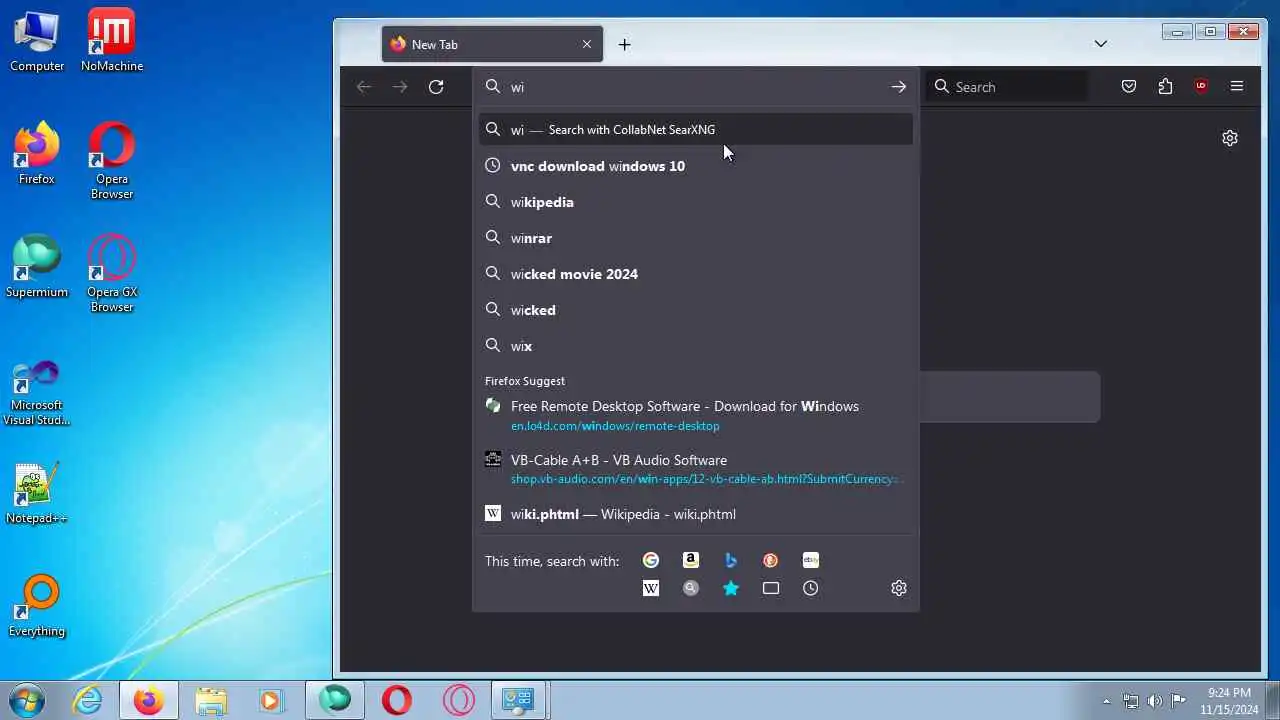The width and height of the screenshot is (1280, 720).
Task: Search bookmarks using the star icon
Action: 731,588
